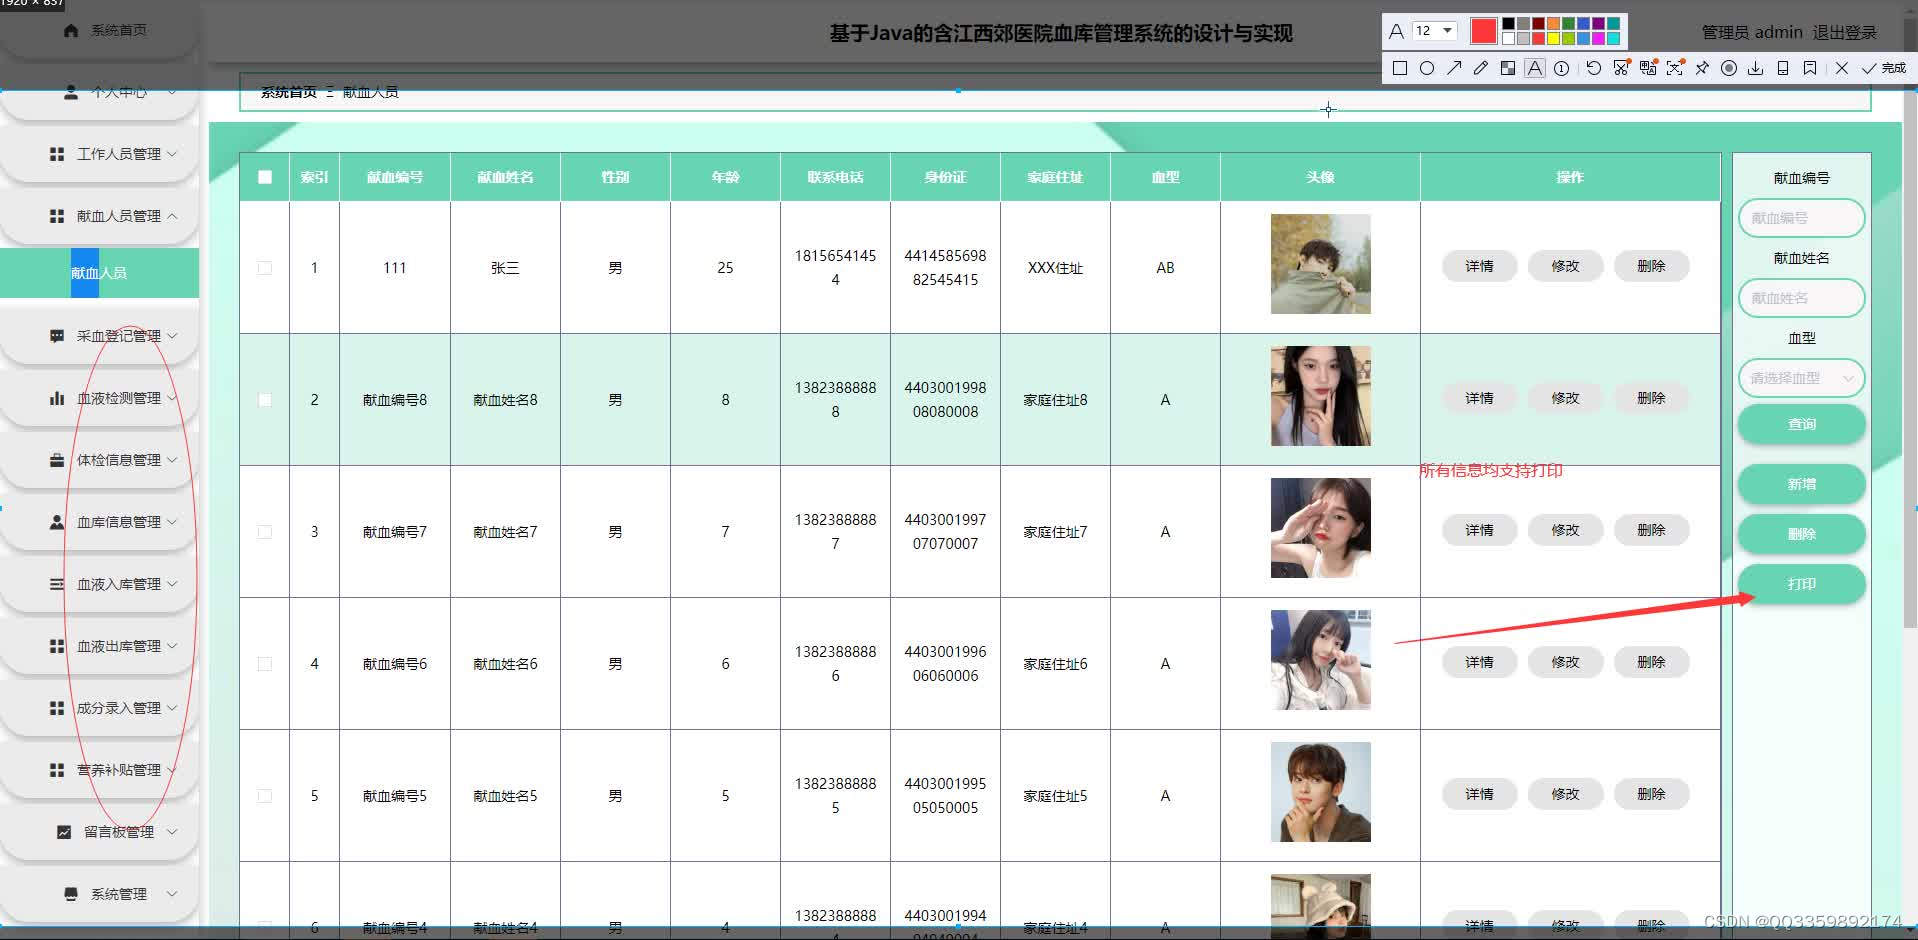Image resolution: width=1918 pixels, height=940 pixels.
Task: Open the 采血登记管理 menu
Action: (x=100, y=336)
